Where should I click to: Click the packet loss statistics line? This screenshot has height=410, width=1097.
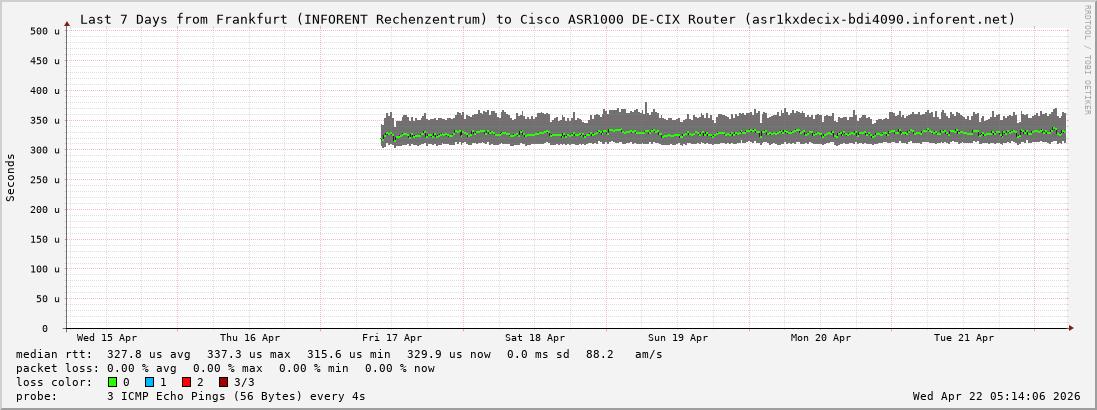[x=225, y=368]
